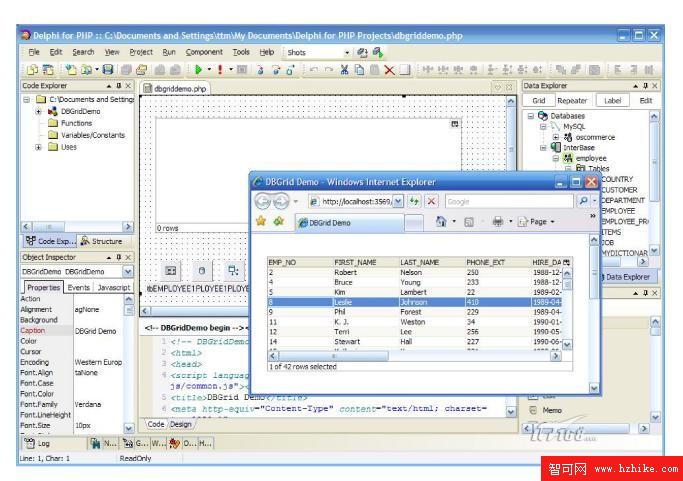This screenshot has width=683, height=481.
Task: Open the Tools menu
Action: (x=241, y=52)
